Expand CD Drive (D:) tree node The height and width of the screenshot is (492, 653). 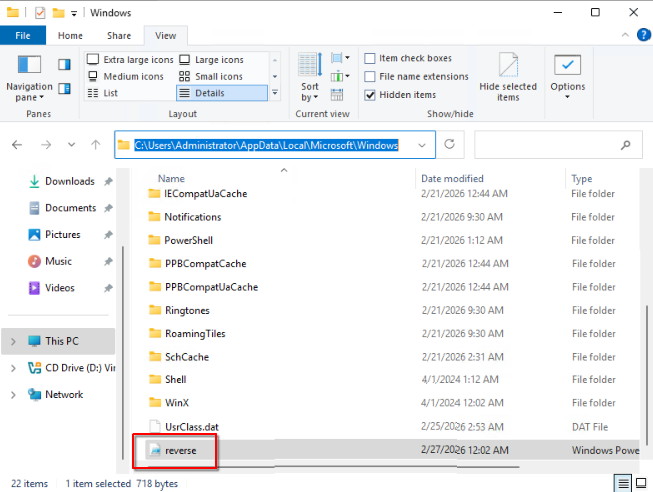click(13, 368)
